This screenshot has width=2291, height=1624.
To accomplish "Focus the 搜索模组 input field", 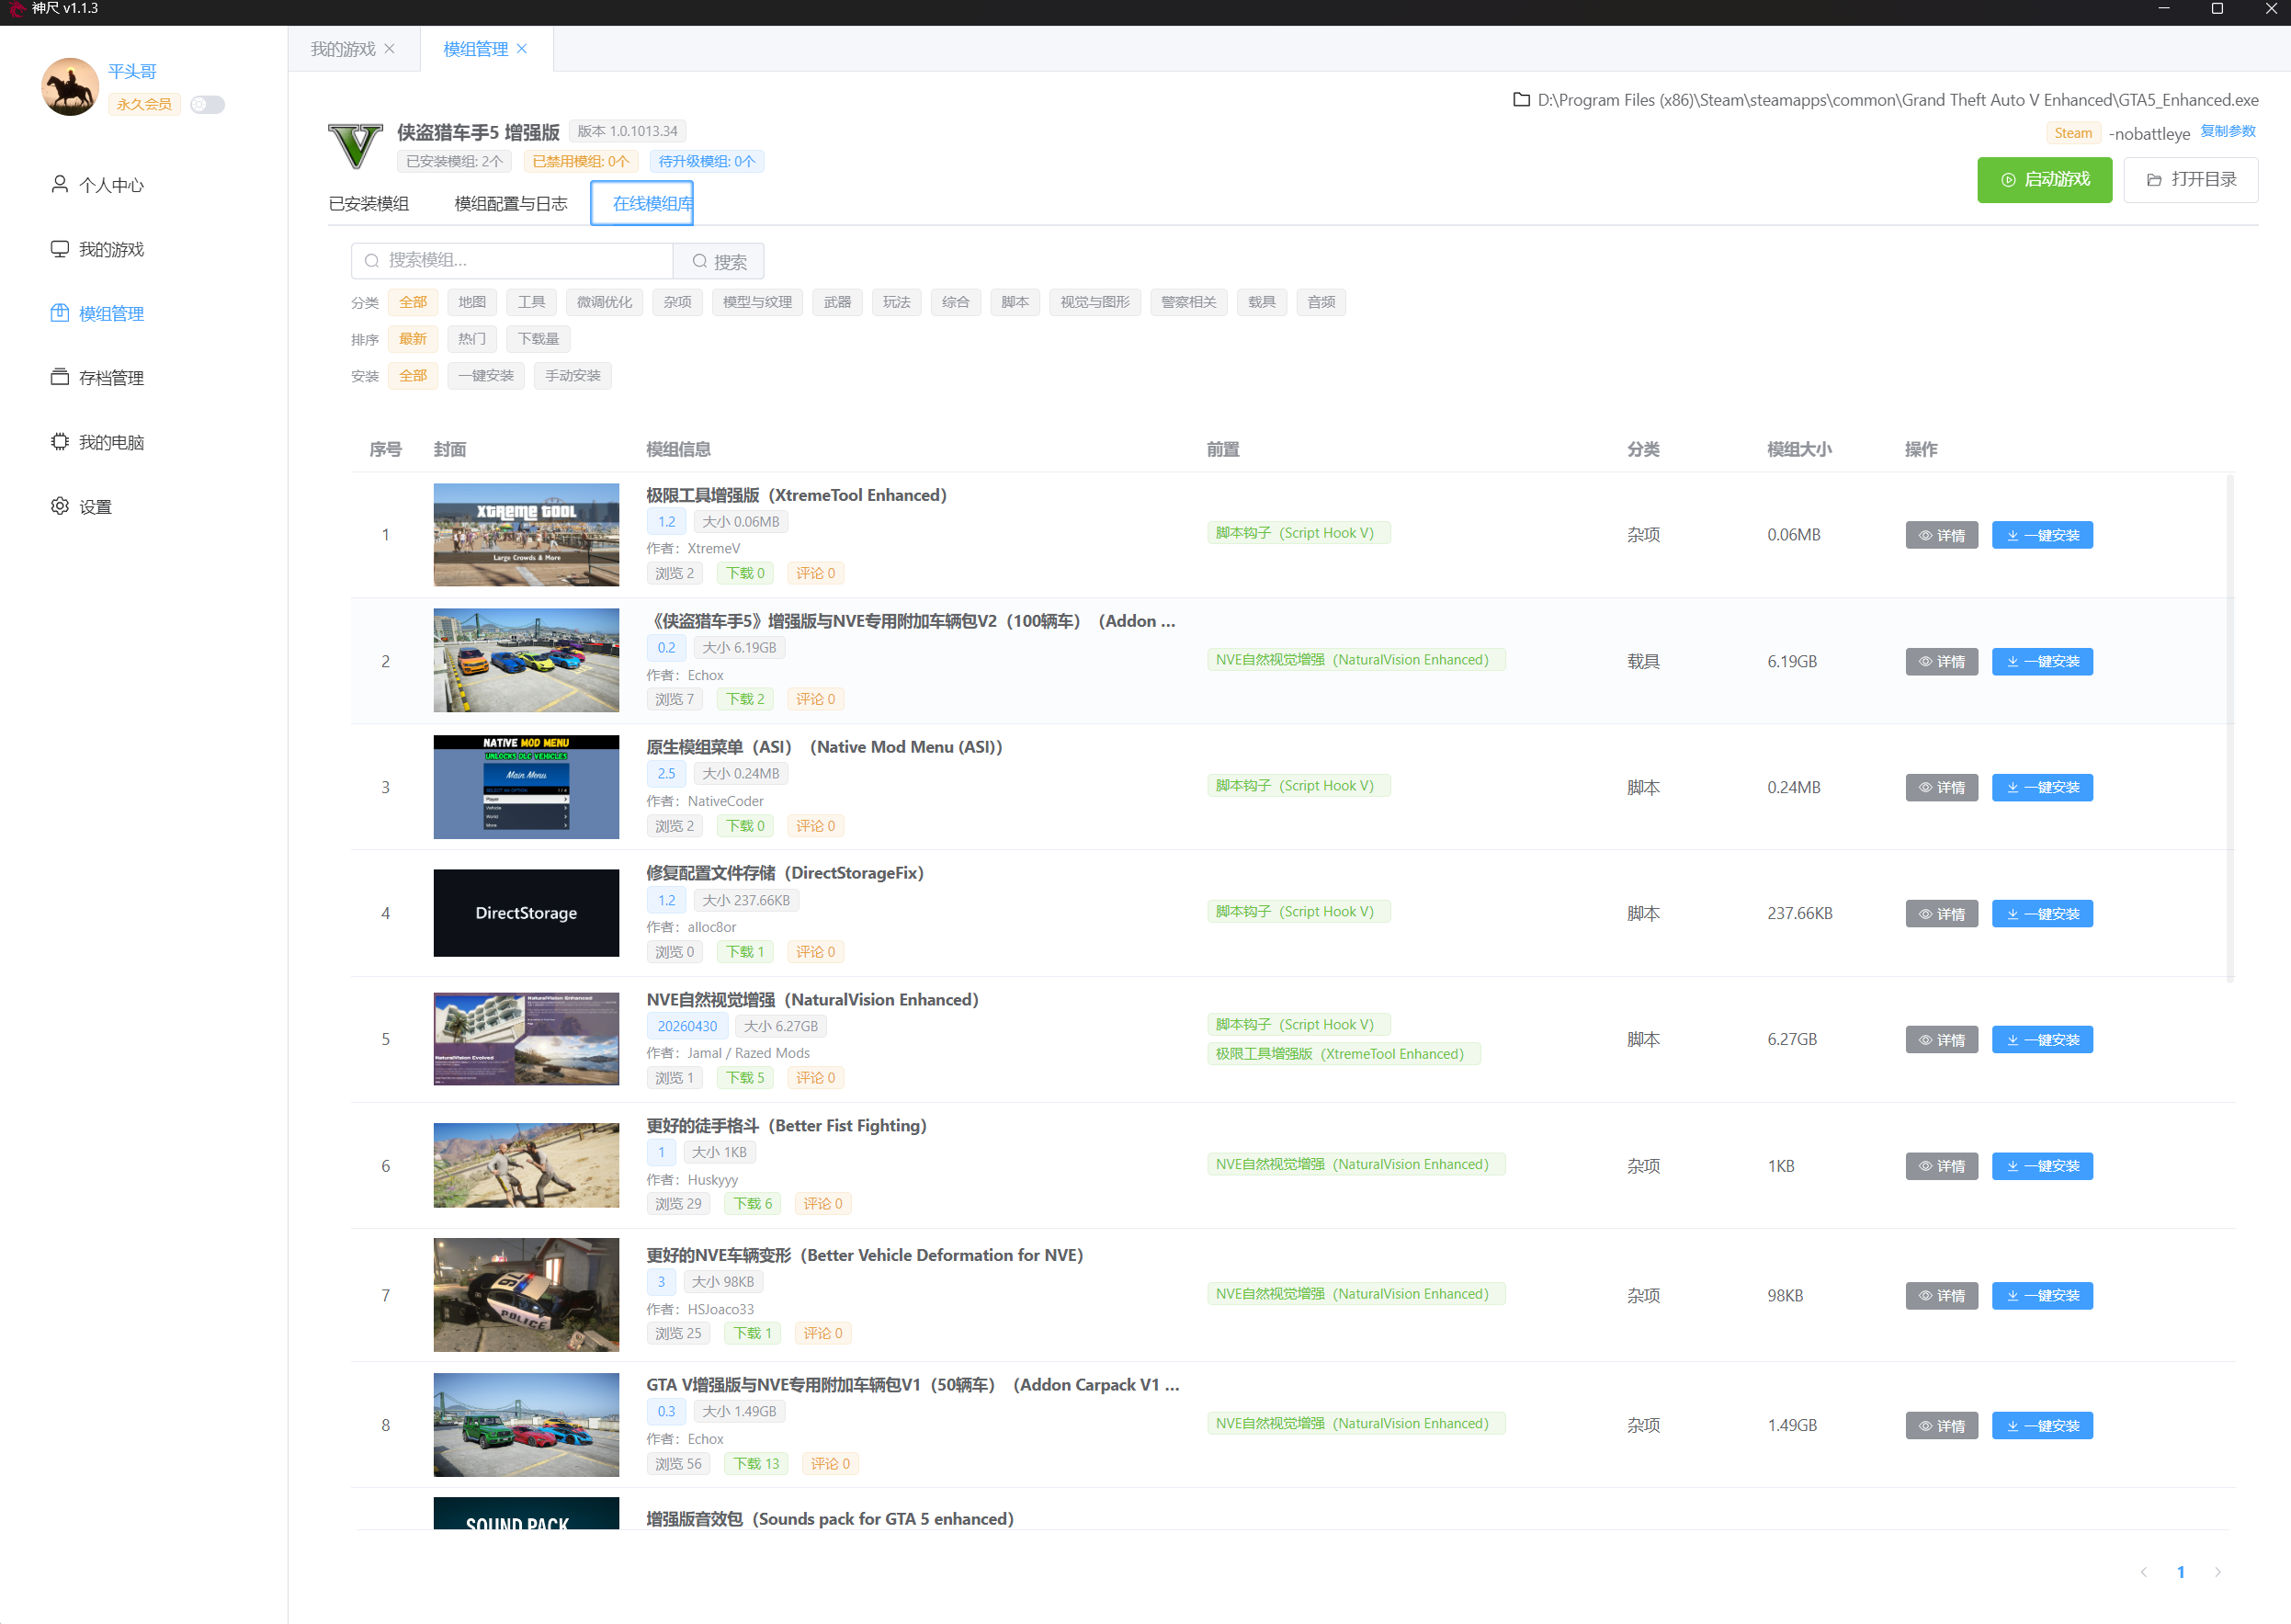I will click(x=512, y=260).
